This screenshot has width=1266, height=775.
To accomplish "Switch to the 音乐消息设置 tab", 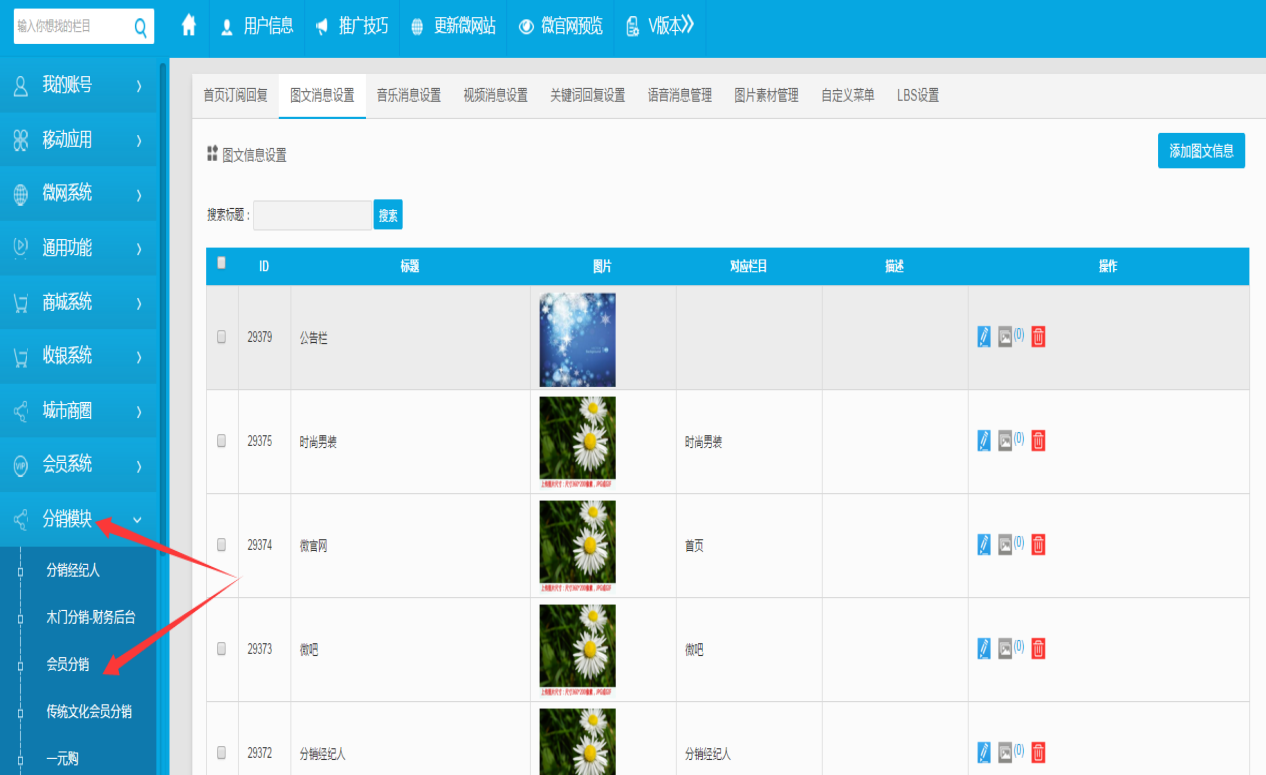I will point(408,96).
